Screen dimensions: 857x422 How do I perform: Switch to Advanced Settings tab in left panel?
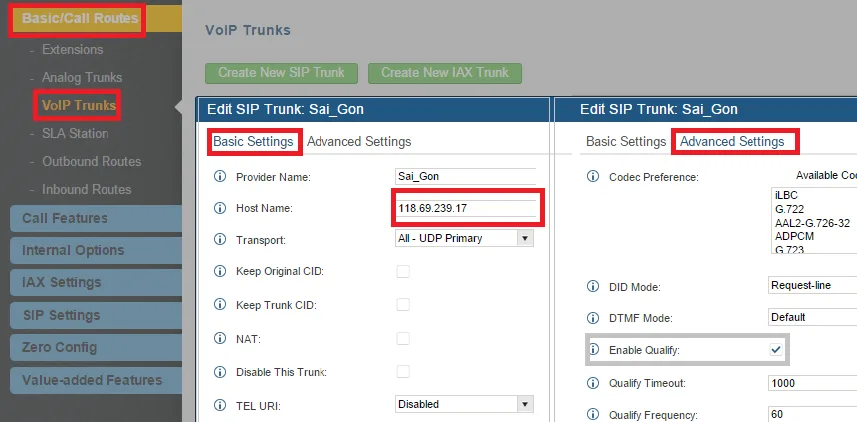359,142
